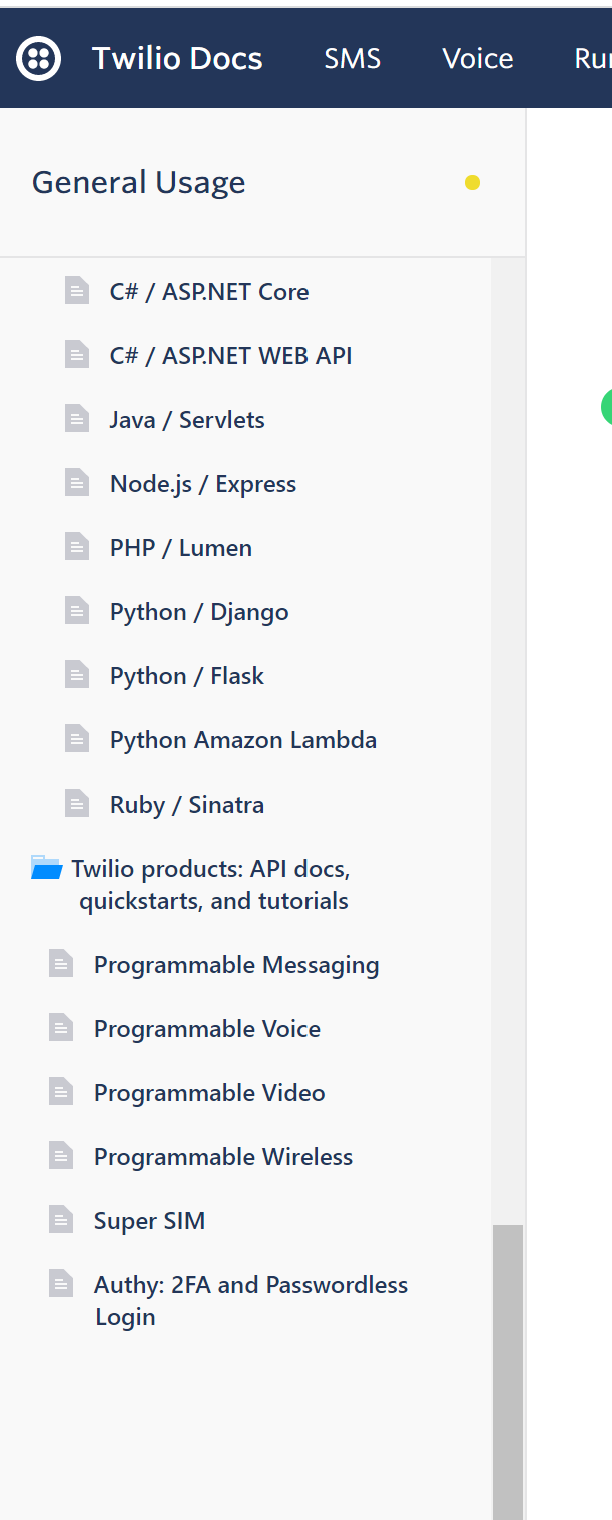Click document icon beside Java / Servlets
612x1520 pixels.
click(77, 419)
